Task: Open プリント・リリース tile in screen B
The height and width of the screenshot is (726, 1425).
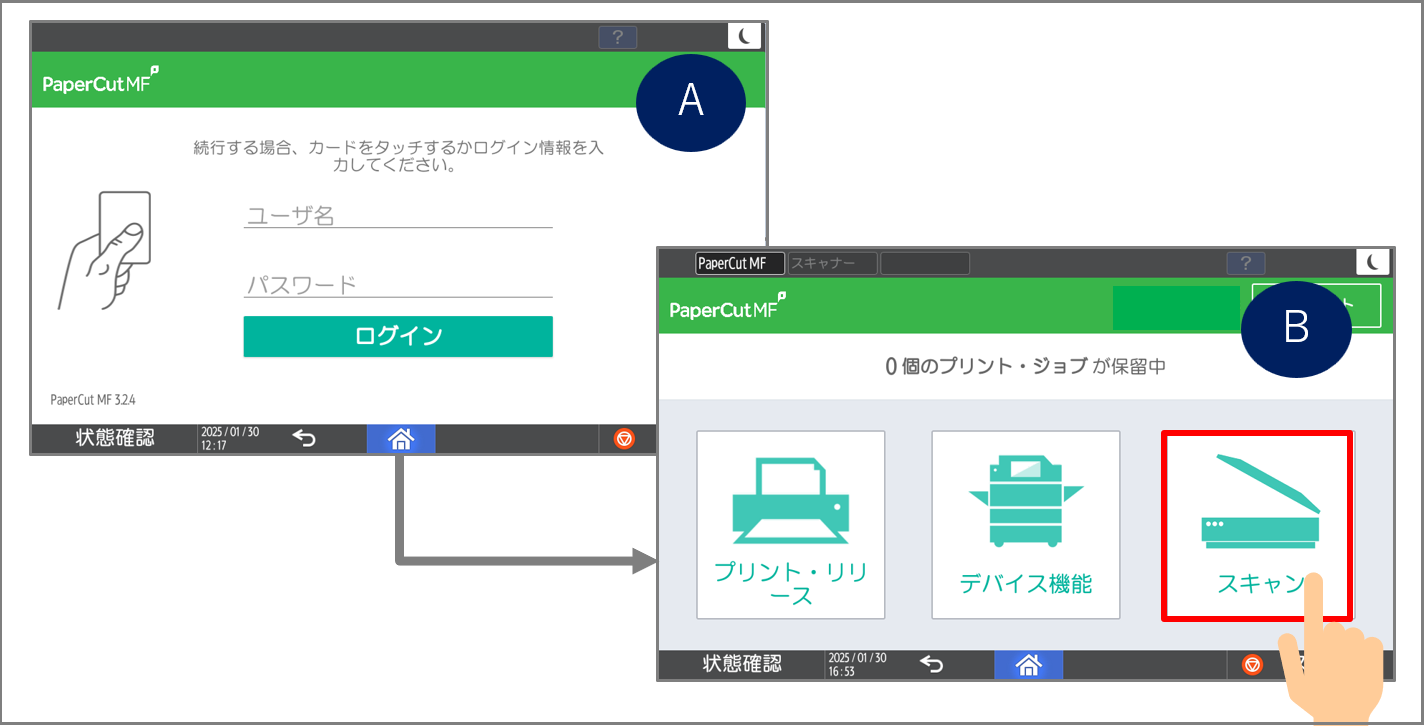Action: click(791, 525)
